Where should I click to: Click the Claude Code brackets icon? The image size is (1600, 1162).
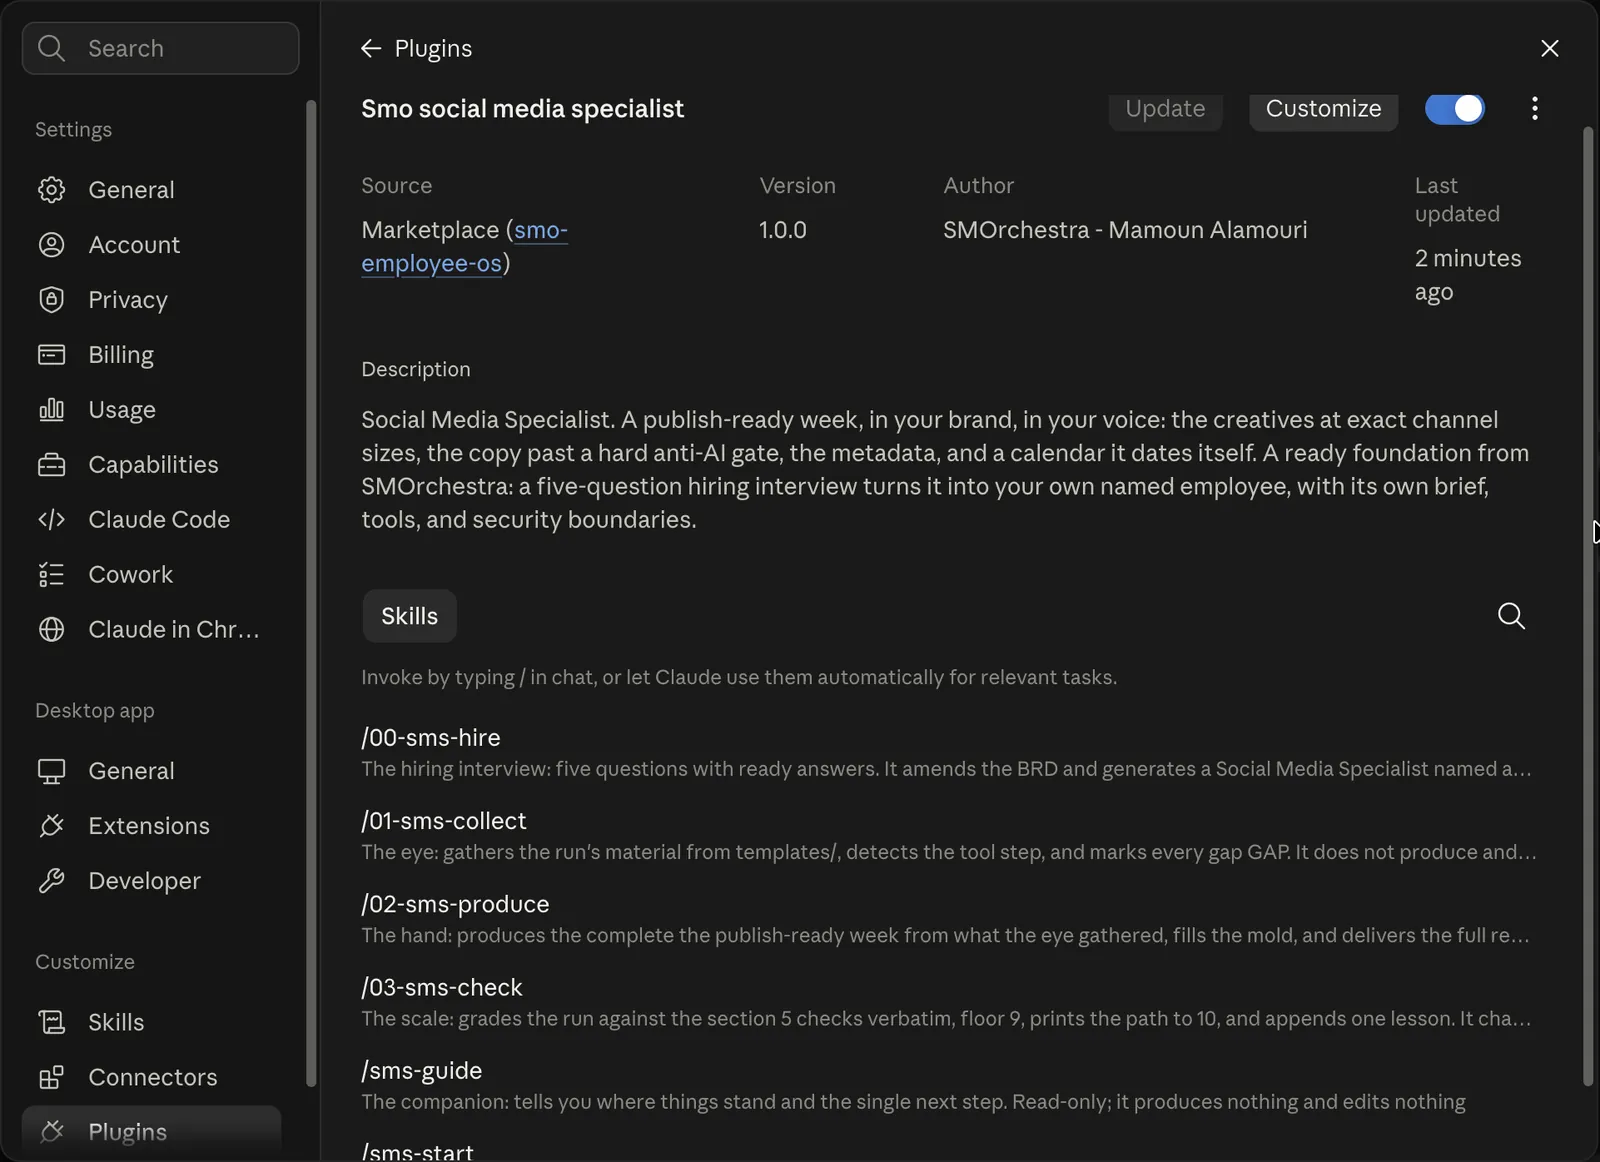(x=52, y=520)
